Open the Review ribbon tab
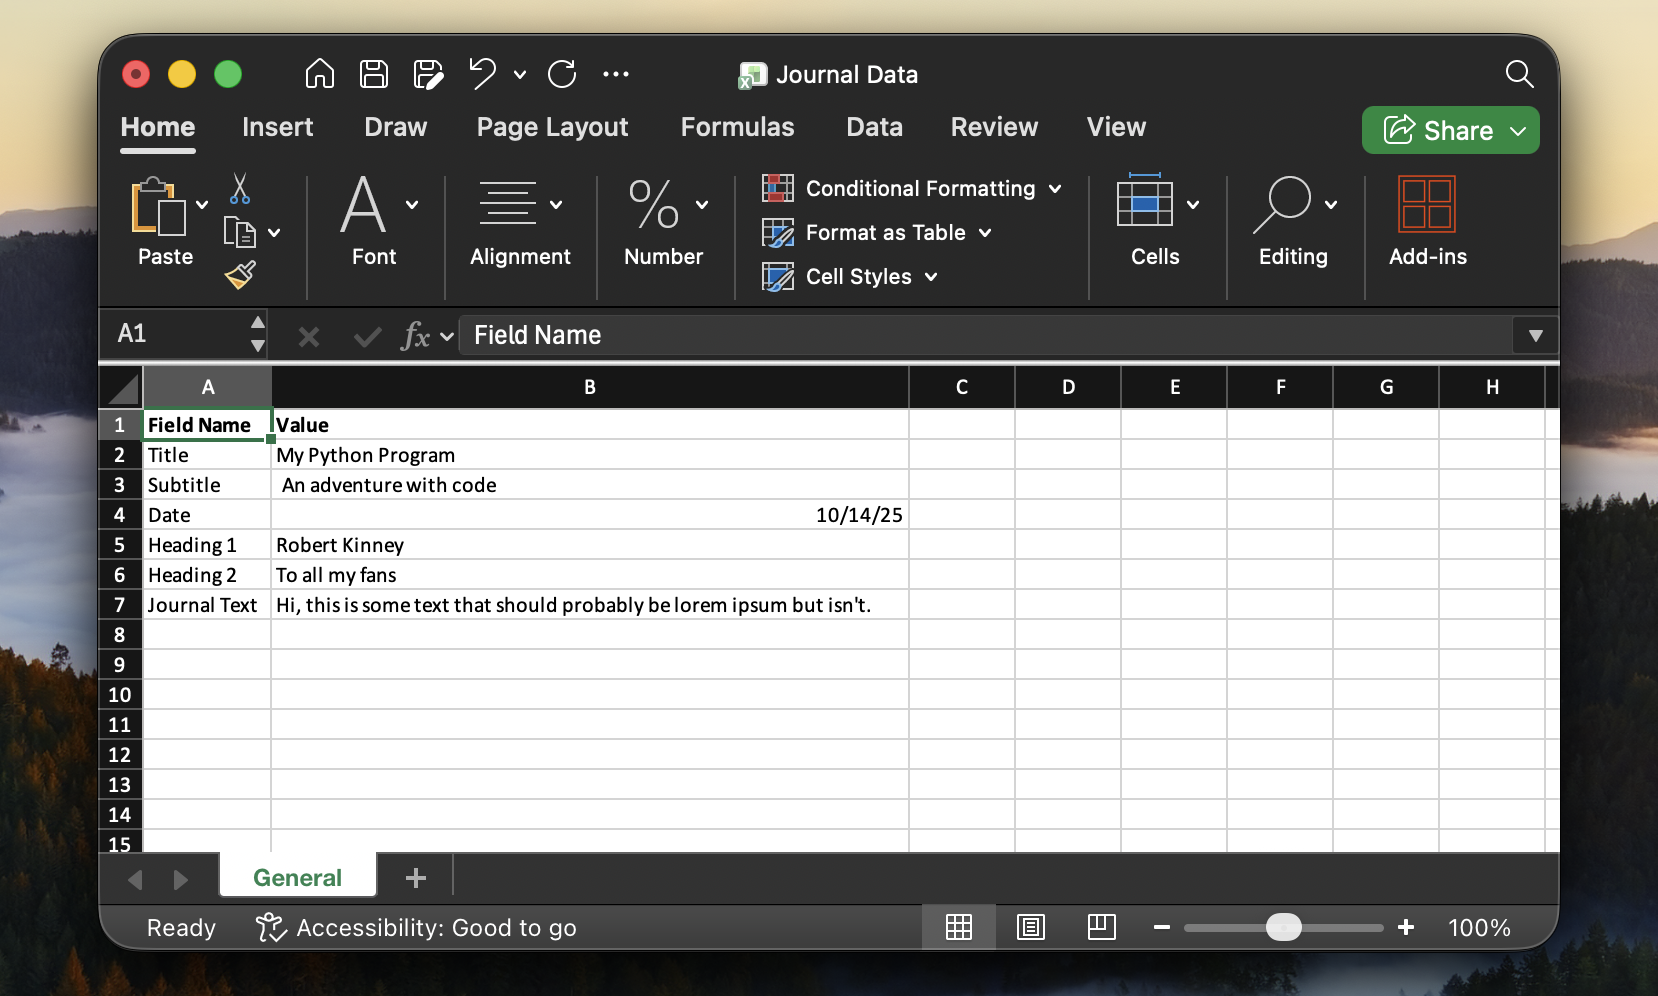The image size is (1658, 996). (x=993, y=127)
